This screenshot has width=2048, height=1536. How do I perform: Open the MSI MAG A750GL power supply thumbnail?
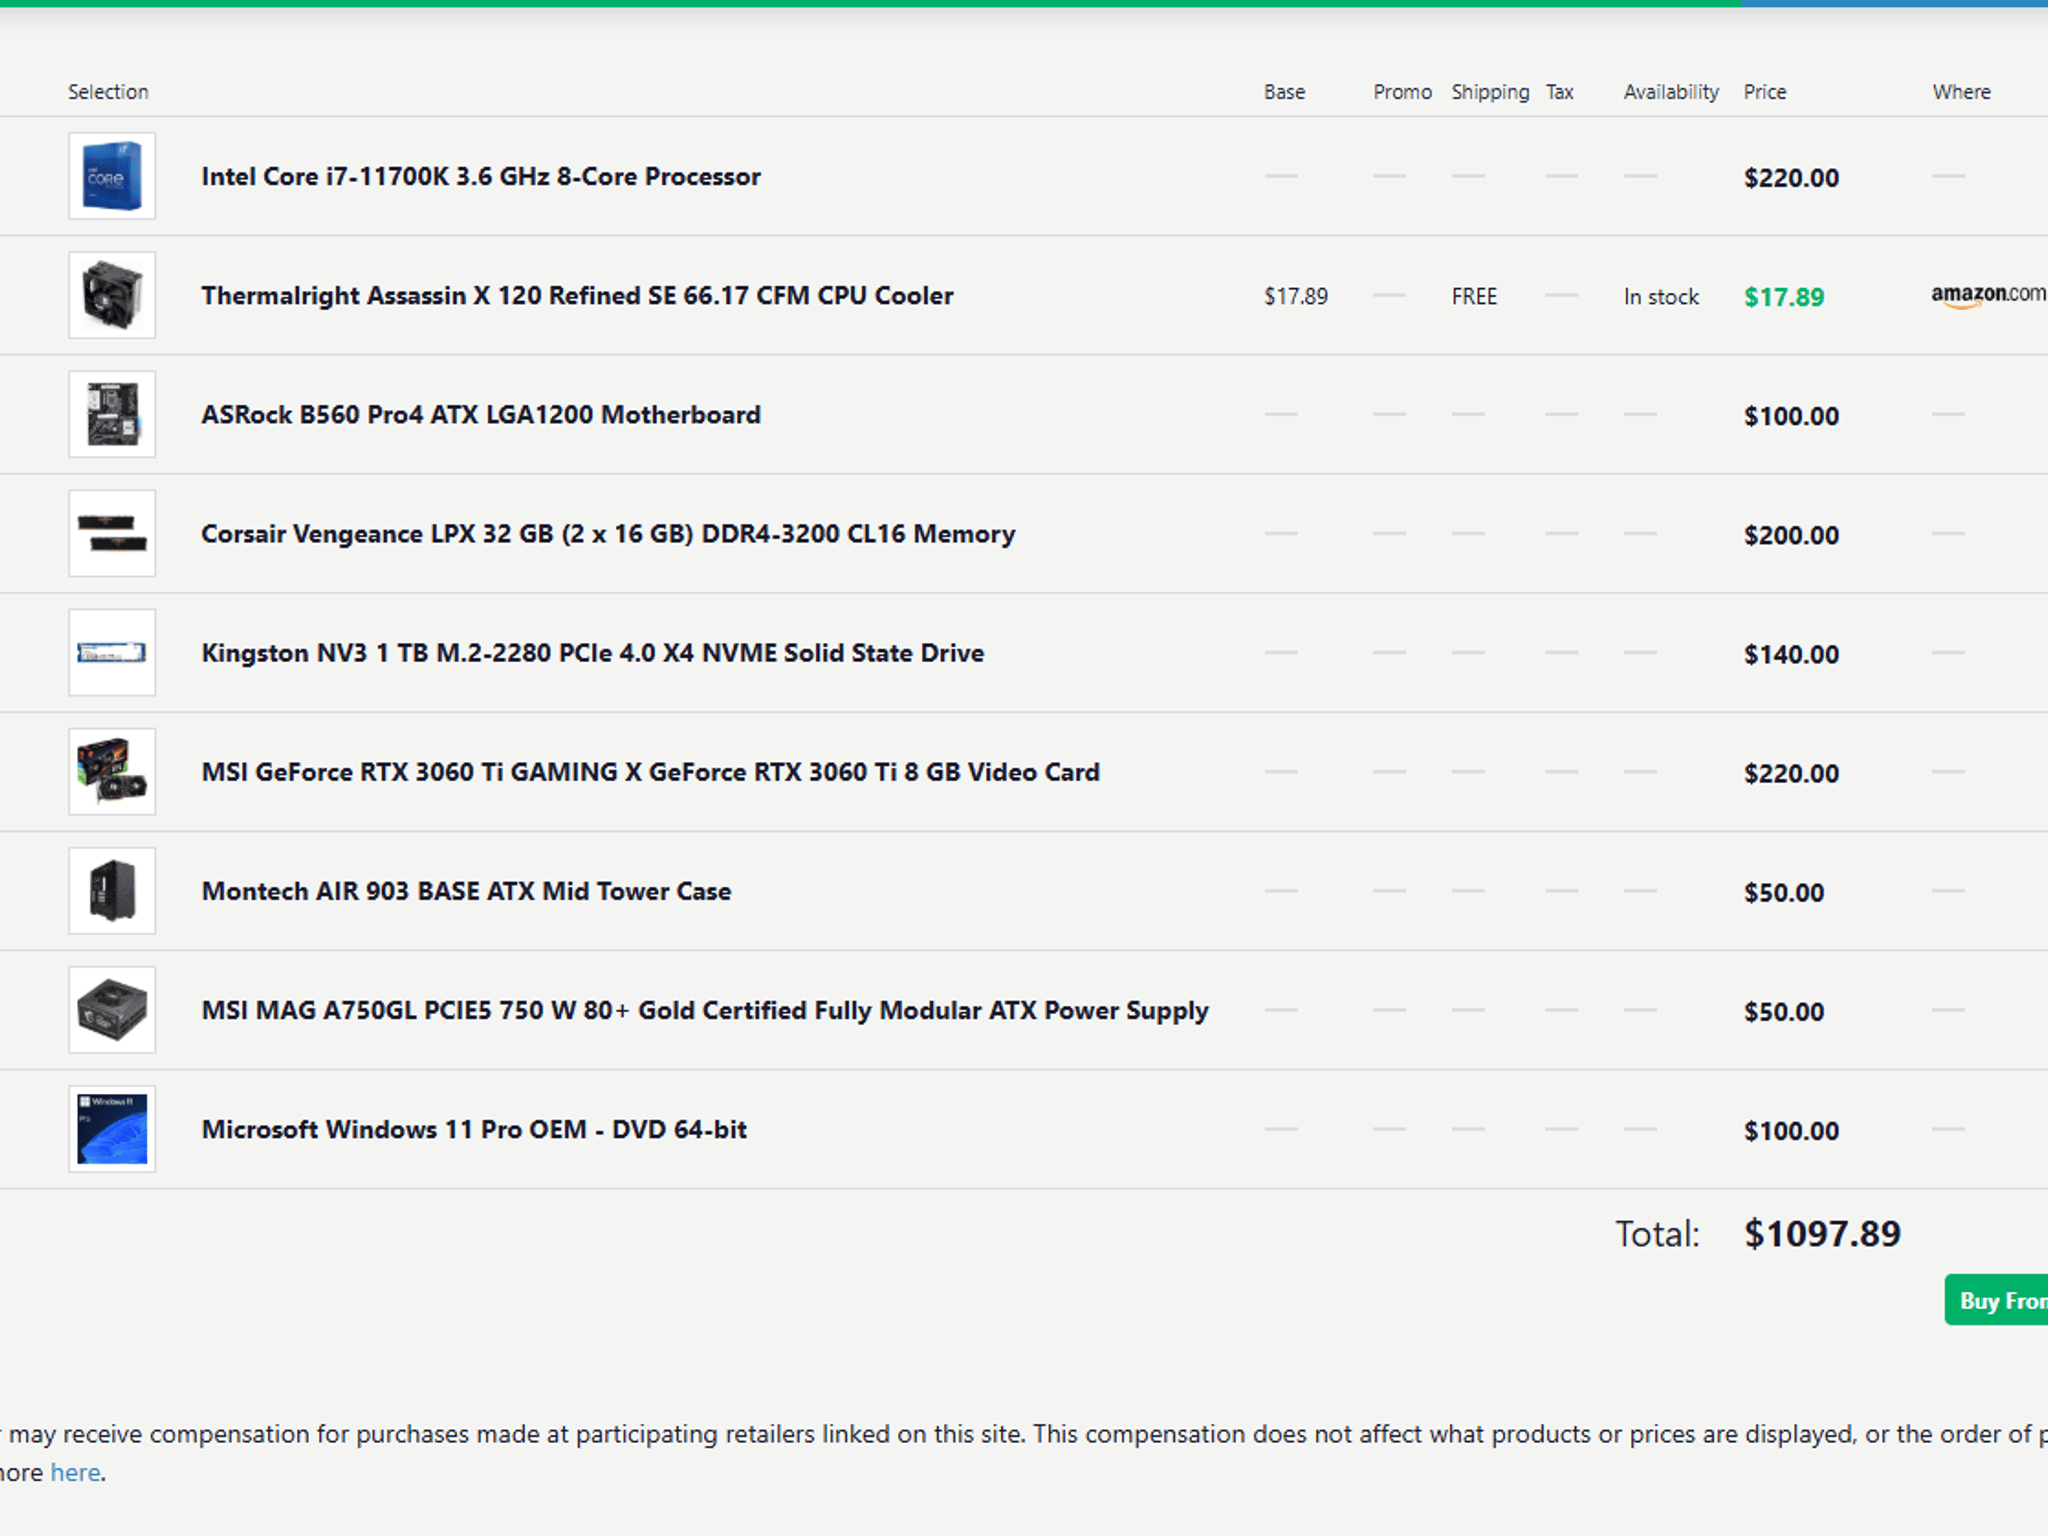[112, 1009]
